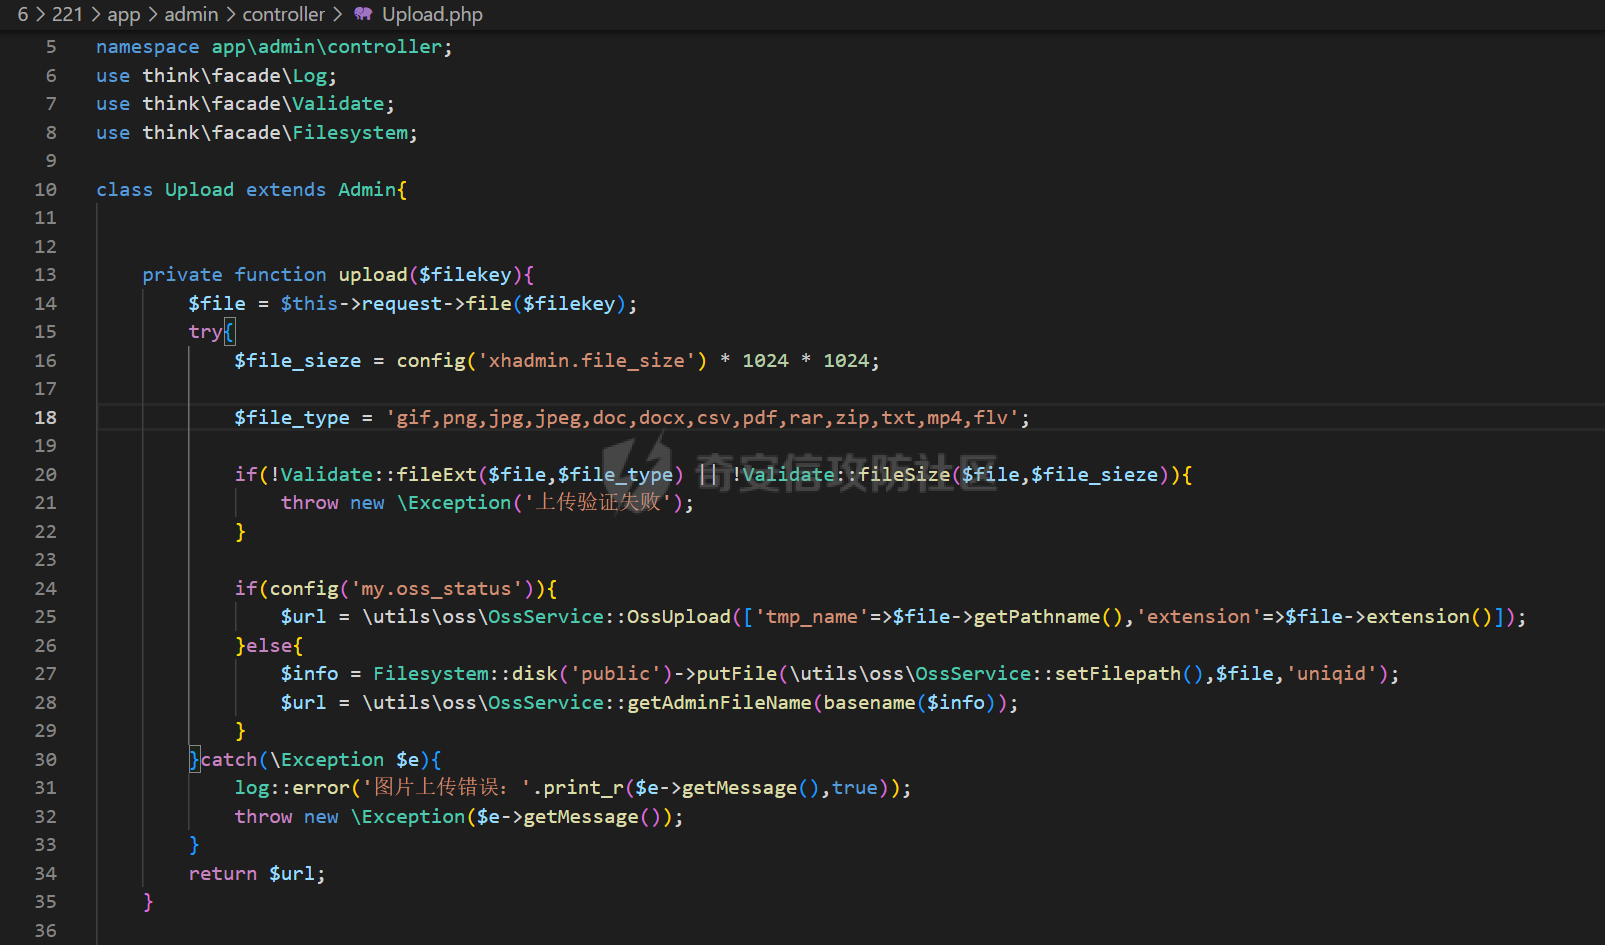The width and height of the screenshot is (1605, 945).
Task: Select the admin breadcrumb segment
Action: (191, 14)
